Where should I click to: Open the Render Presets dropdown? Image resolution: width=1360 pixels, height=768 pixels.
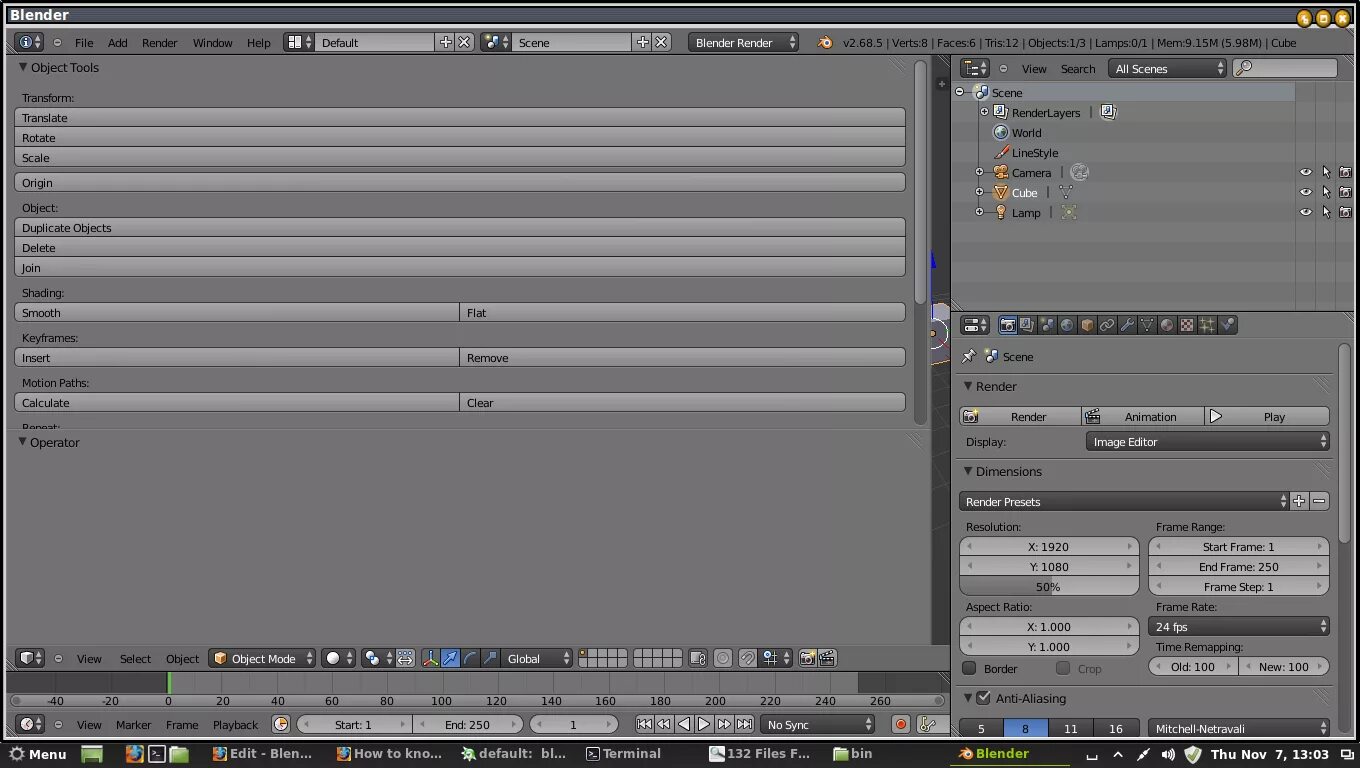coord(1125,502)
